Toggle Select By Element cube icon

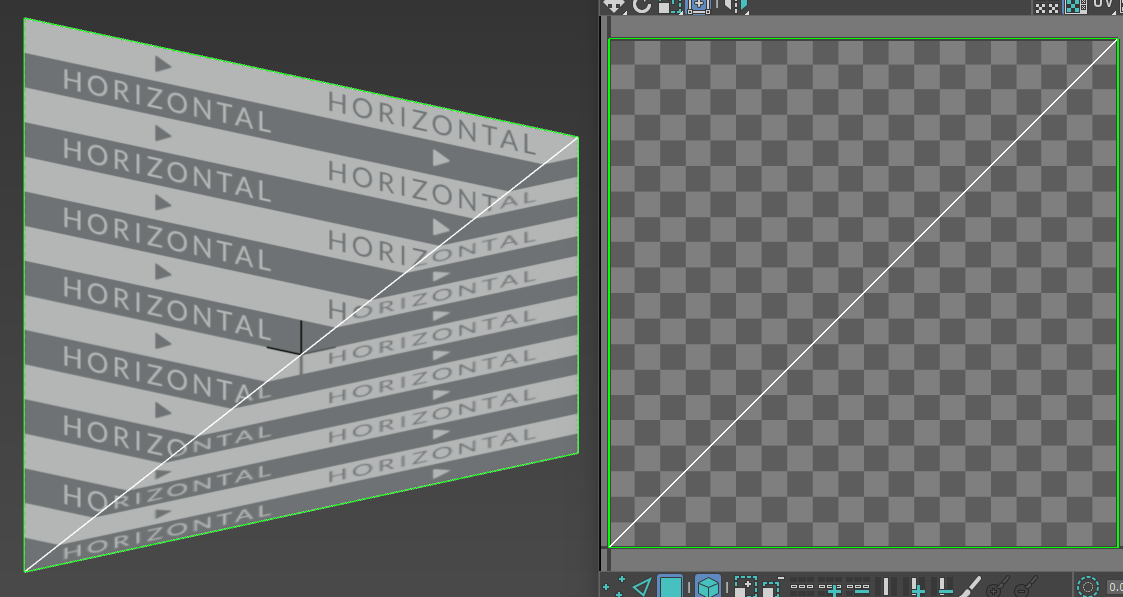[708, 587]
